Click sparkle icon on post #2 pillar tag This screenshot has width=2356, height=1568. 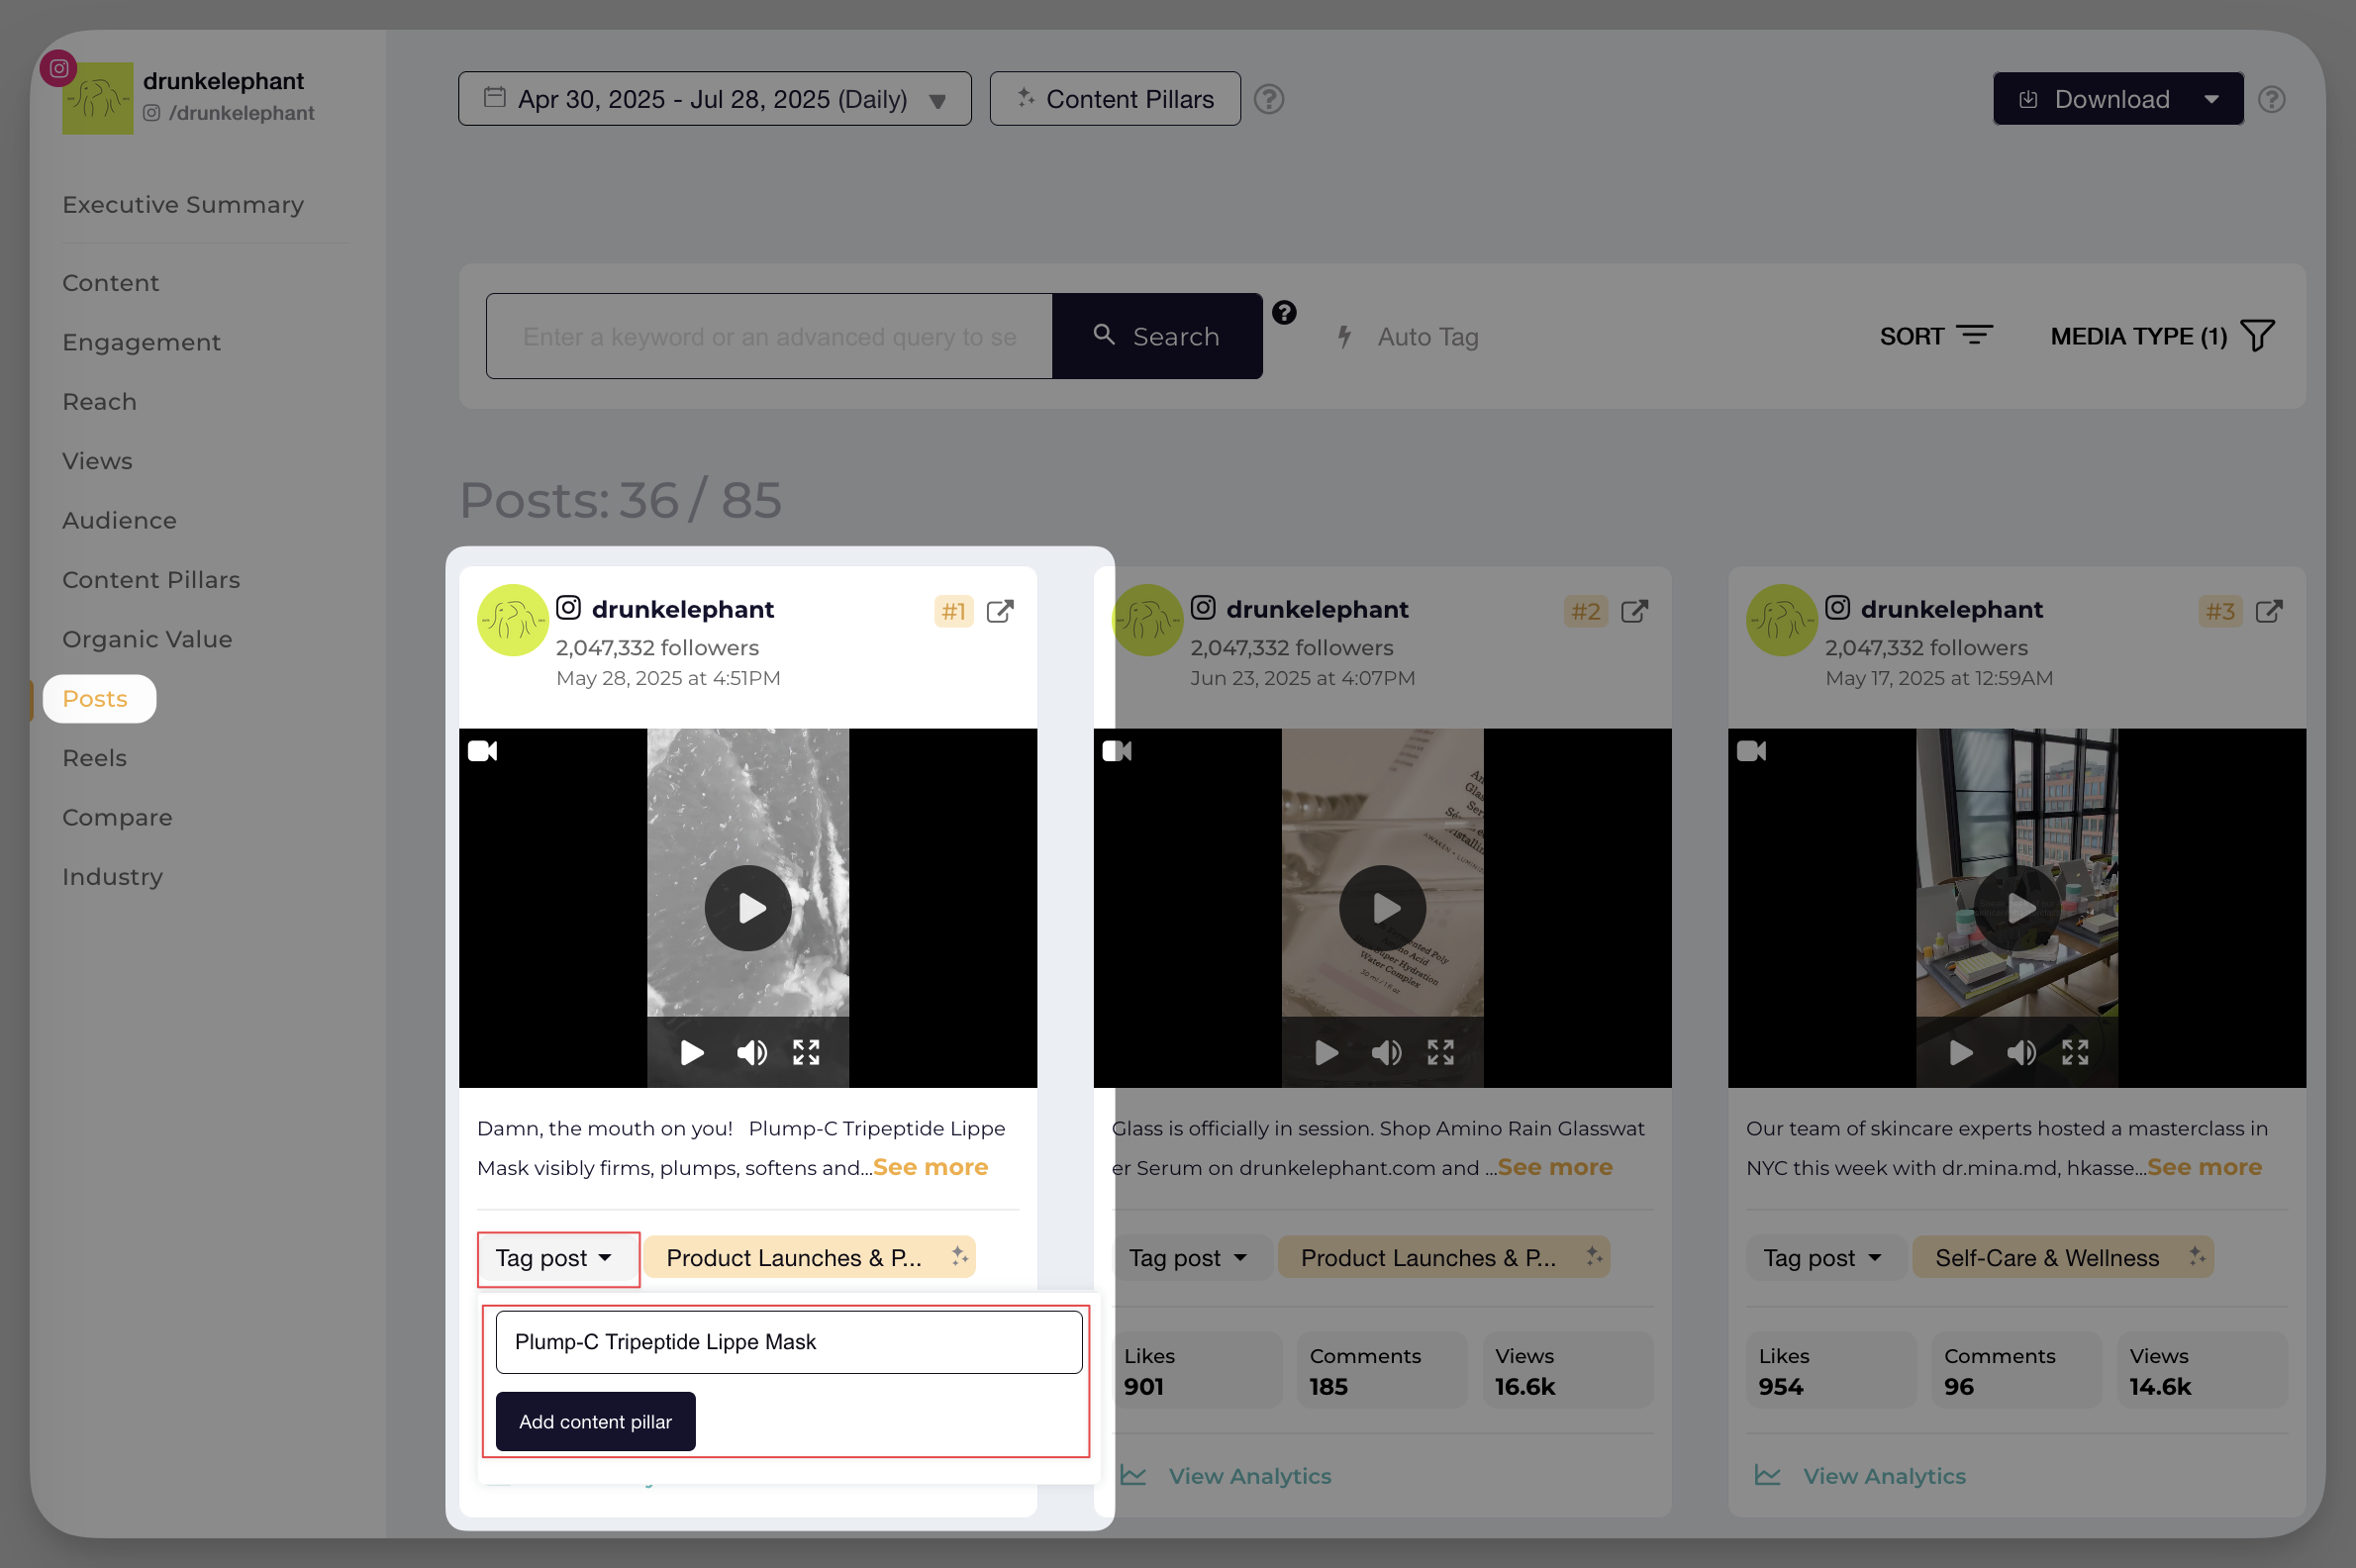(1594, 1256)
